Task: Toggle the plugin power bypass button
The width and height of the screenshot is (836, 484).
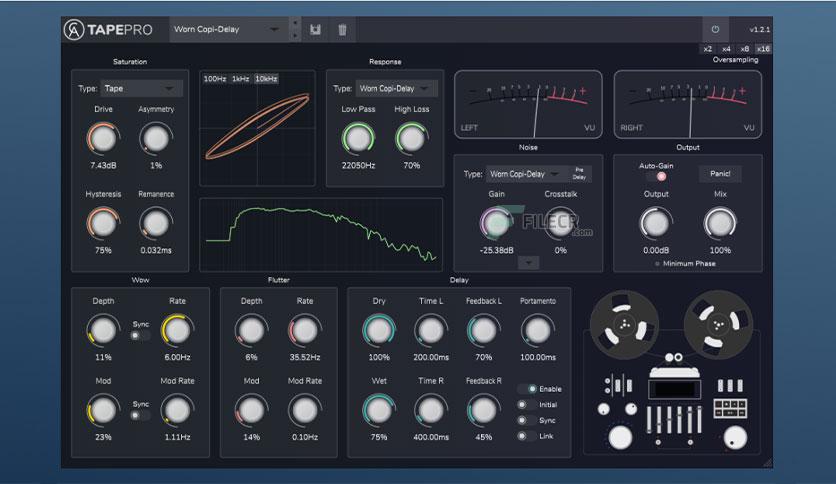Action: click(x=716, y=30)
